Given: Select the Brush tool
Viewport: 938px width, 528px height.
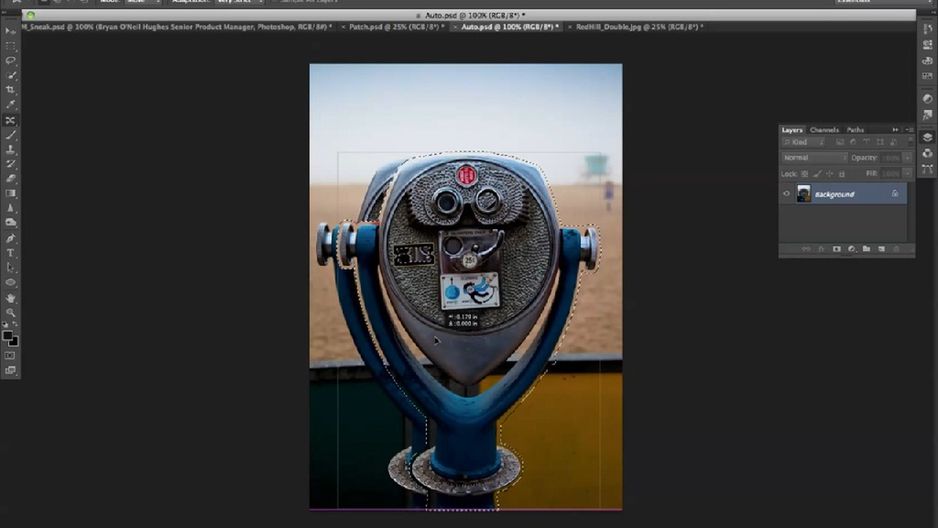Looking at the screenshot, I should [x=10, y=135].
